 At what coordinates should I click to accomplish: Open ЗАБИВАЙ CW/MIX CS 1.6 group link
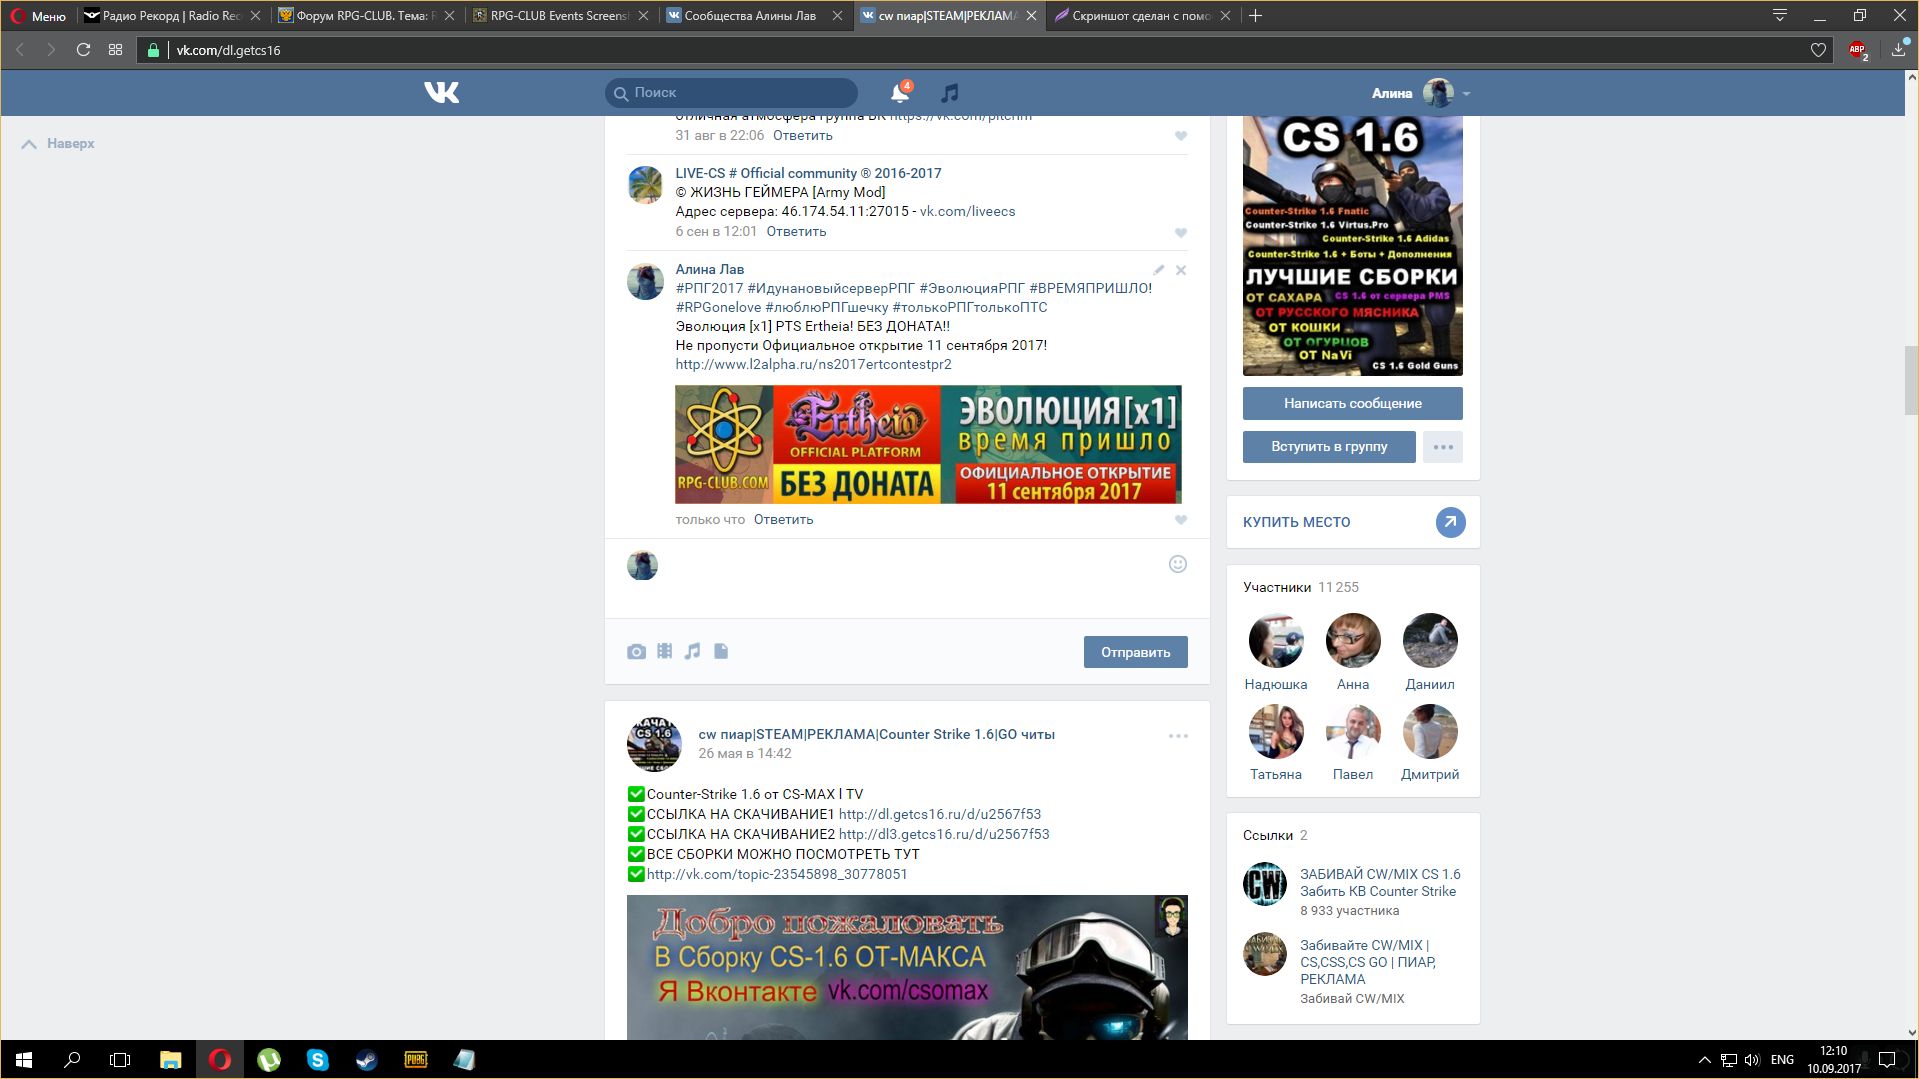(x=1380, y=882)
